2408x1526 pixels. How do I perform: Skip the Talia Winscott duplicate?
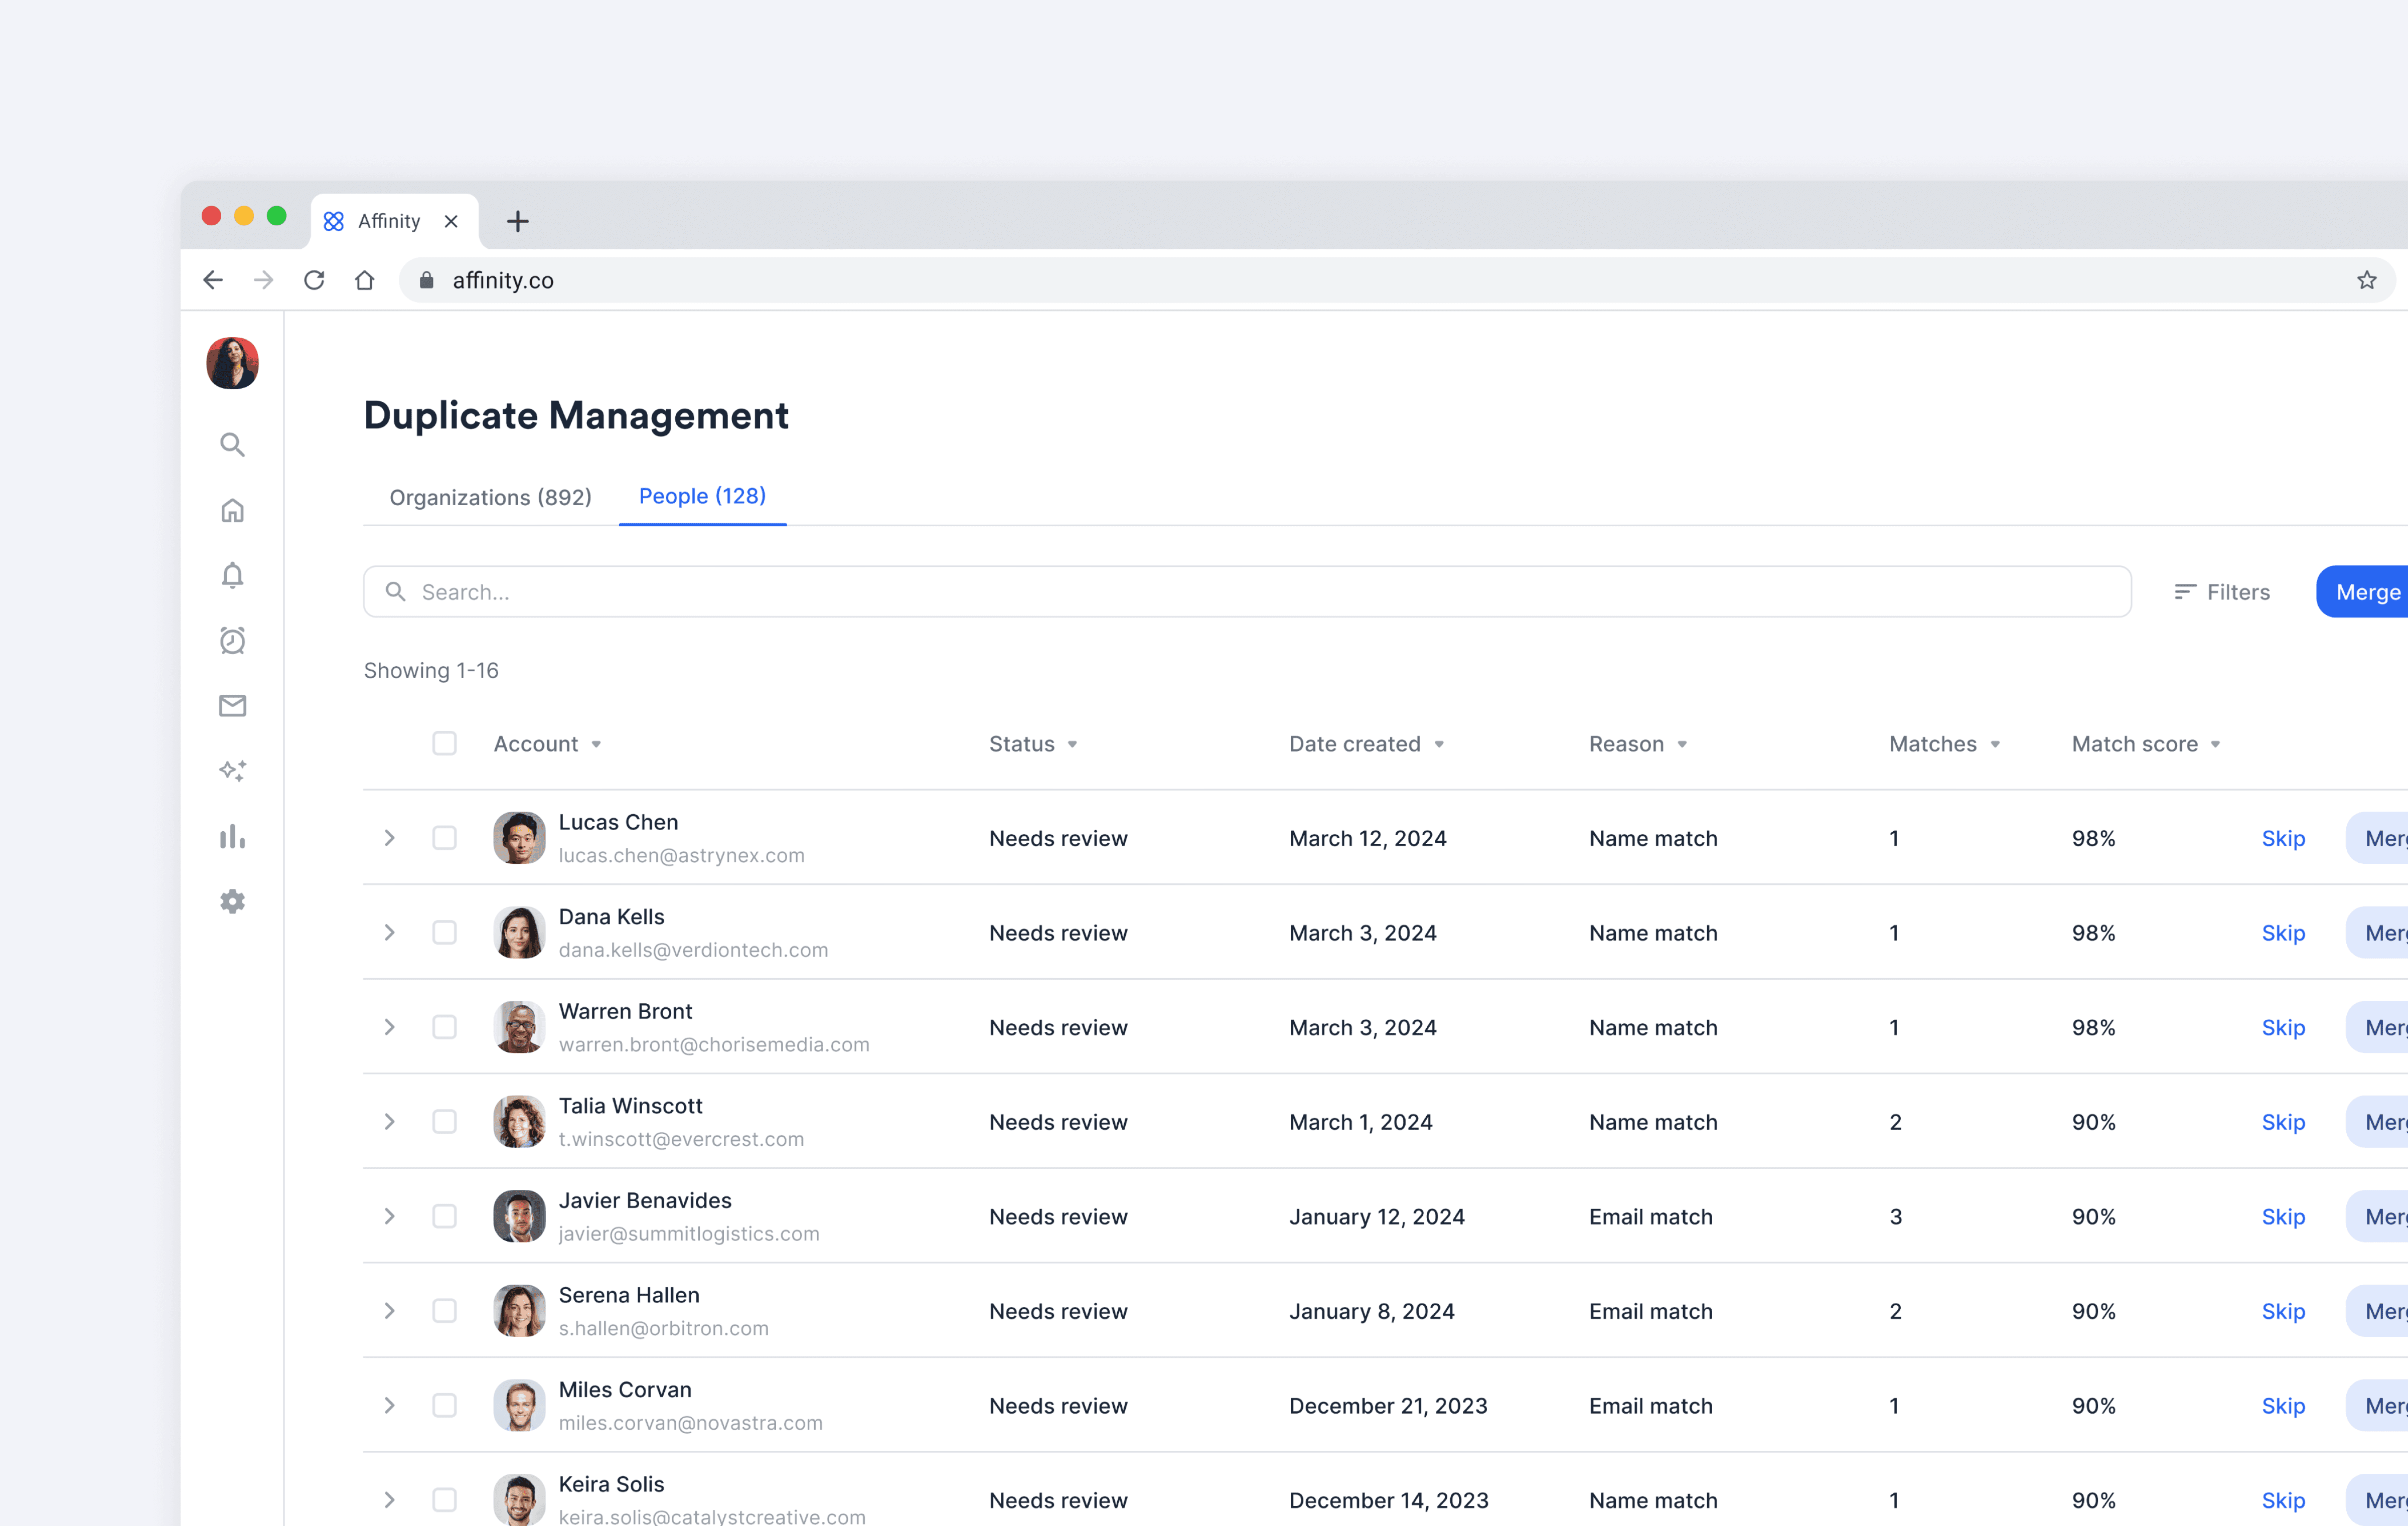[2283, 1122]
